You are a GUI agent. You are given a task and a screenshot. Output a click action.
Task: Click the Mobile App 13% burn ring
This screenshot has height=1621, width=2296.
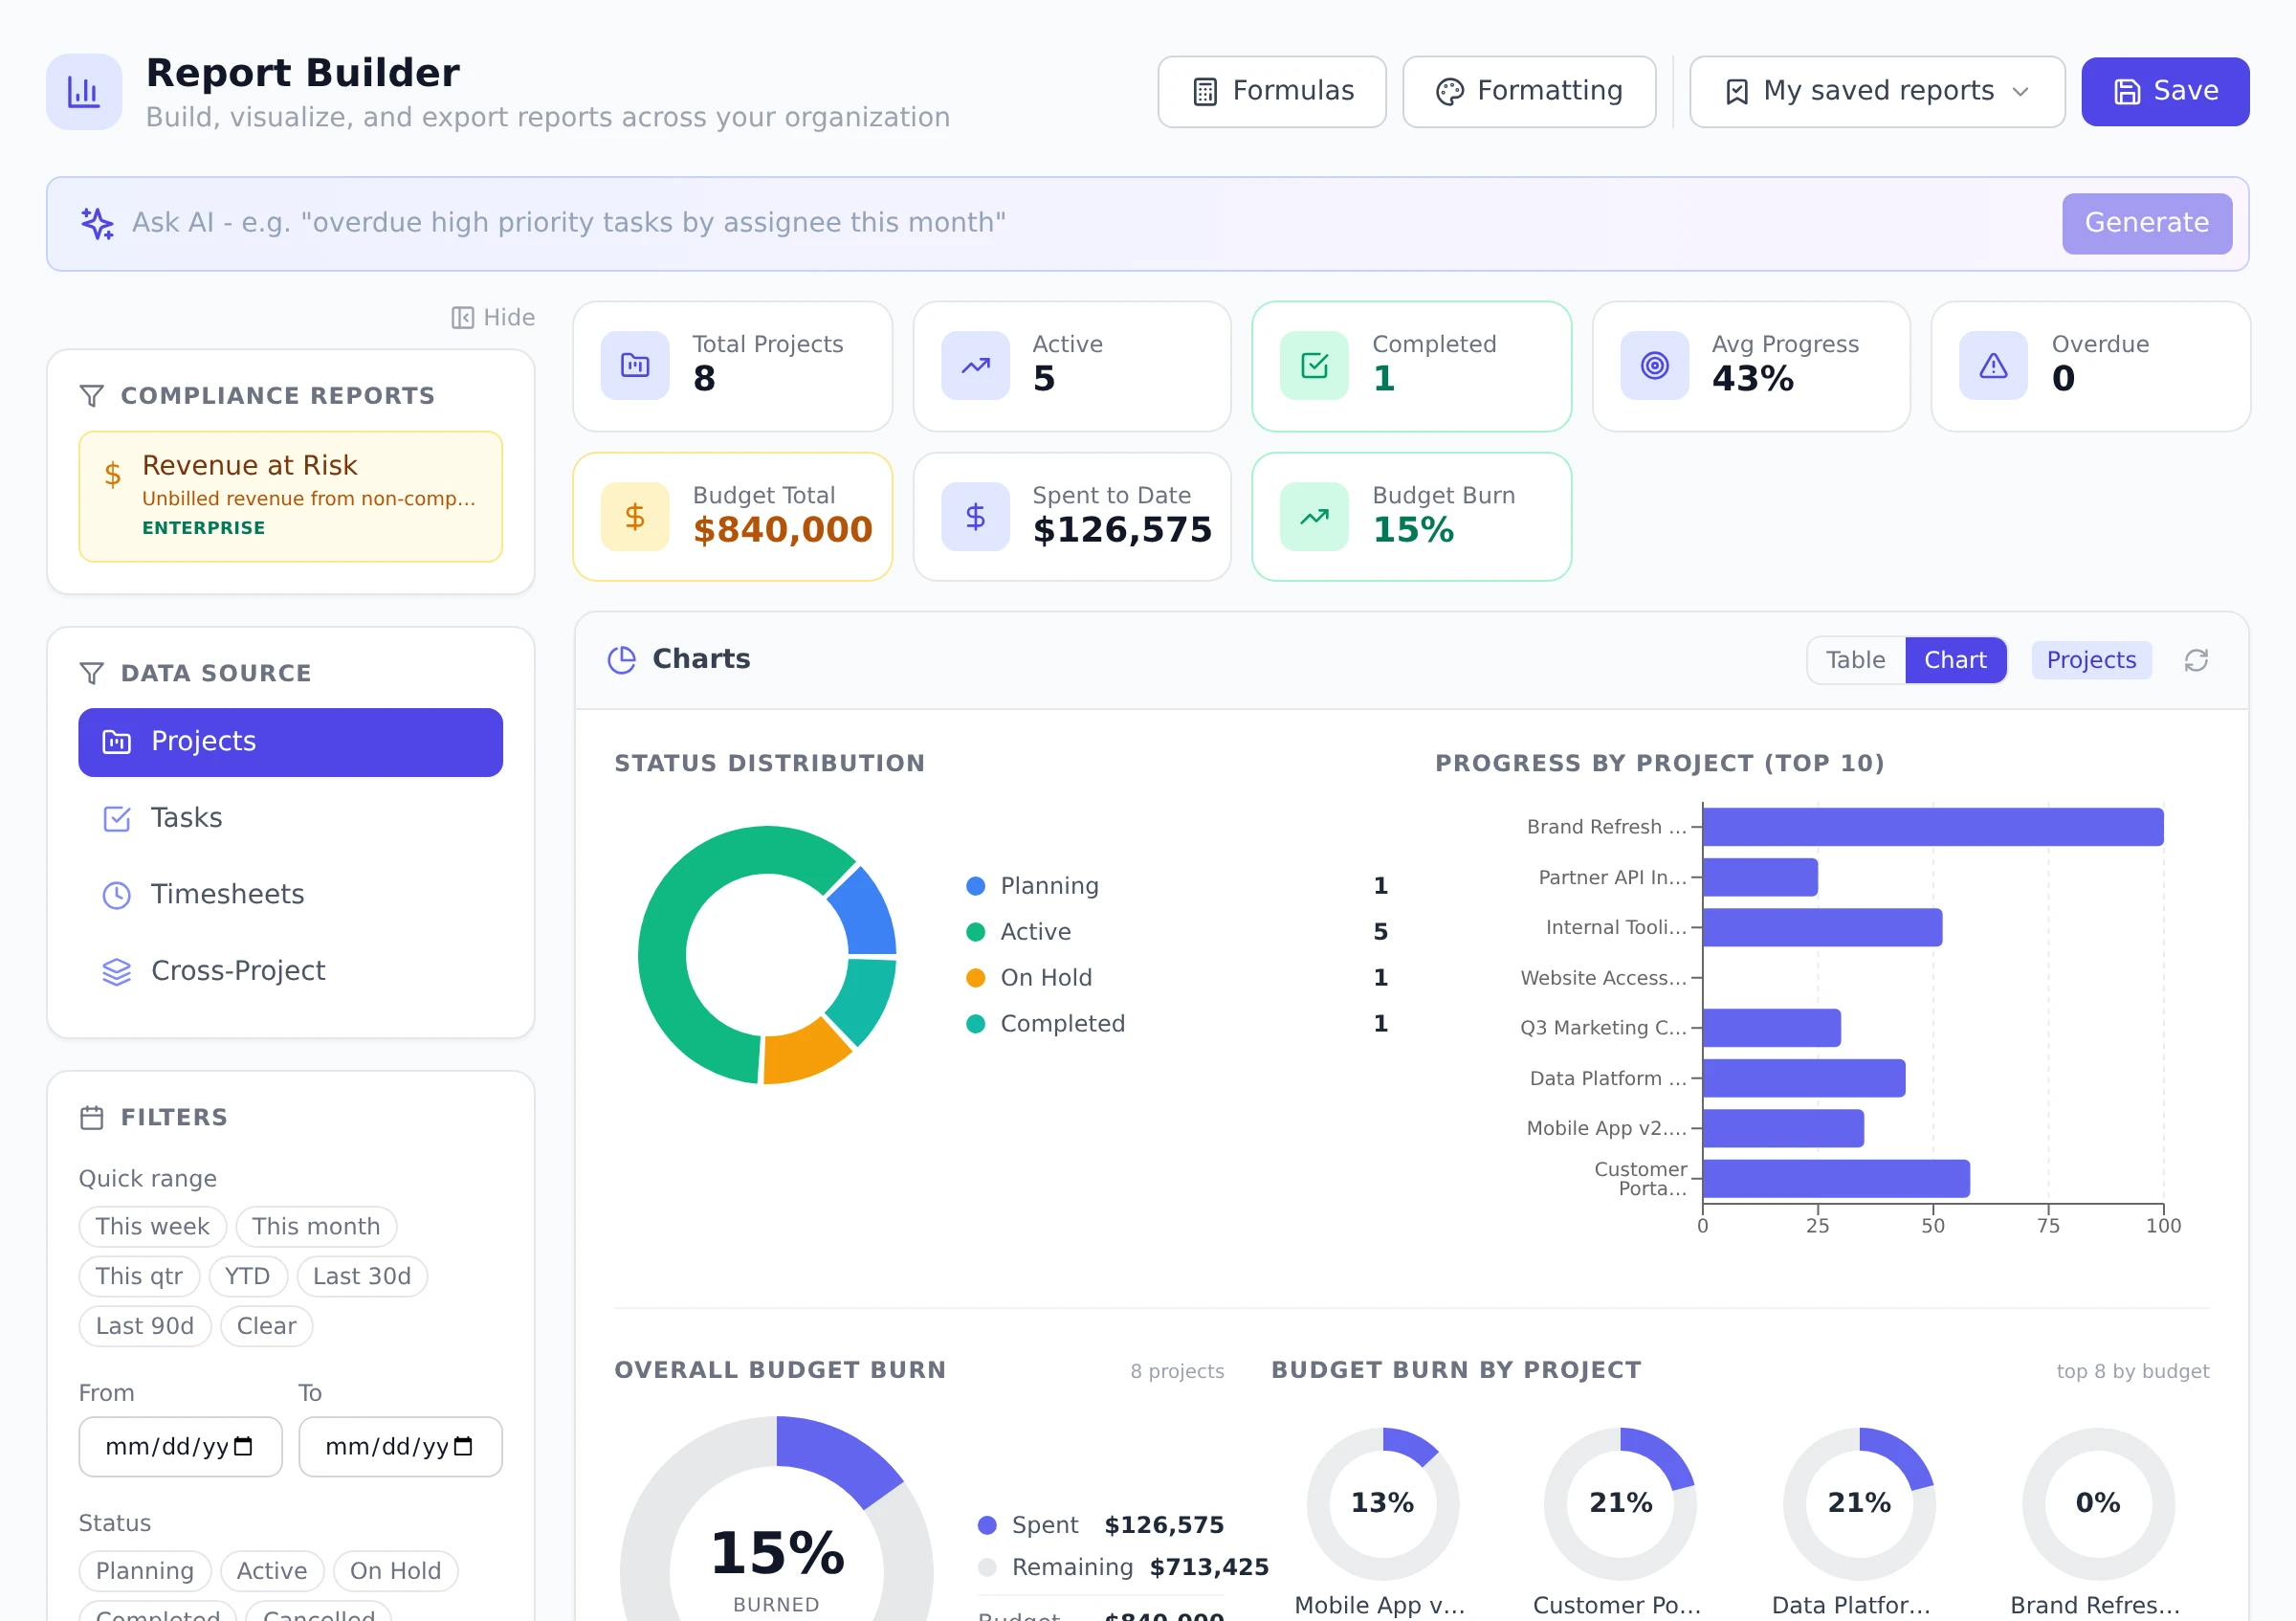click(x=1382, y=1505)
